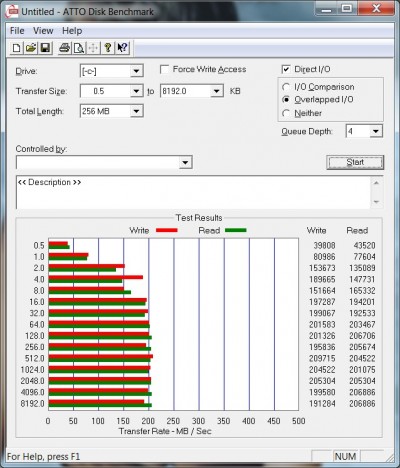
Task: Click the ATTO app icon in title bar
Action: click(x=12, y=11)
